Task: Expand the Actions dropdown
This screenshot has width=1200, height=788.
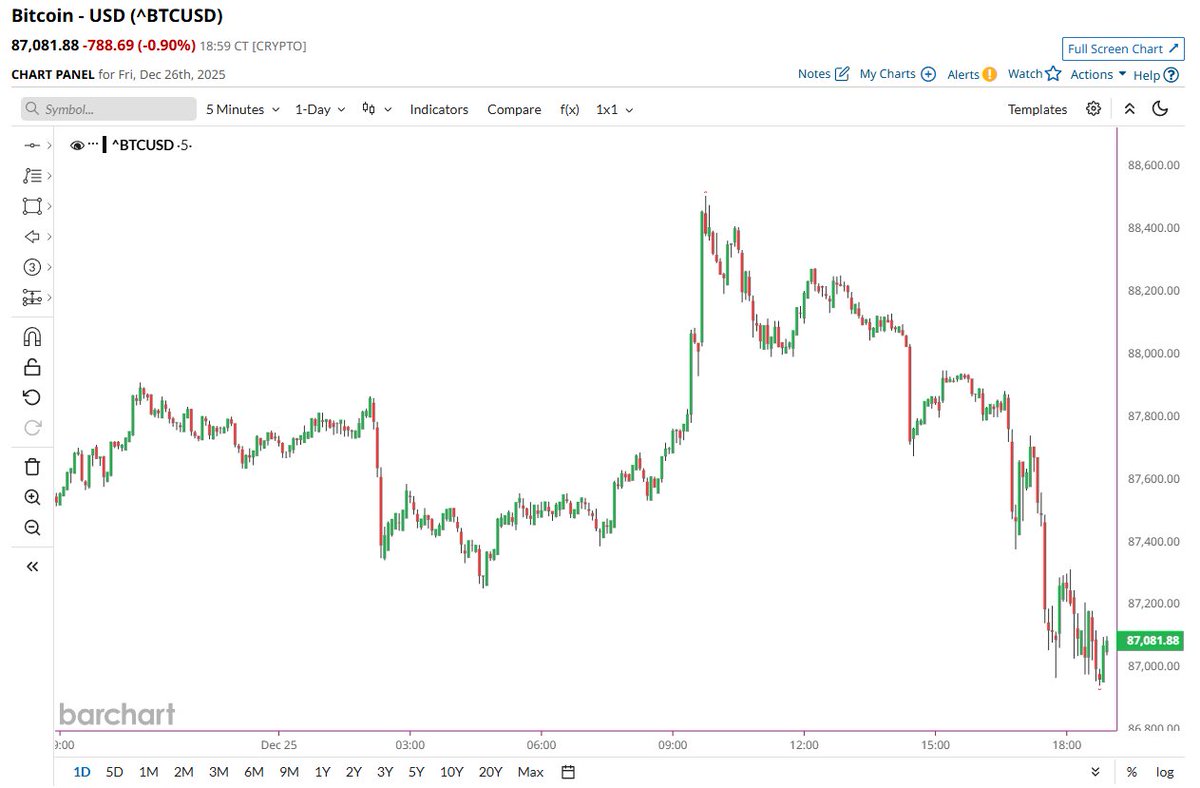Action: pos(1098,74)
